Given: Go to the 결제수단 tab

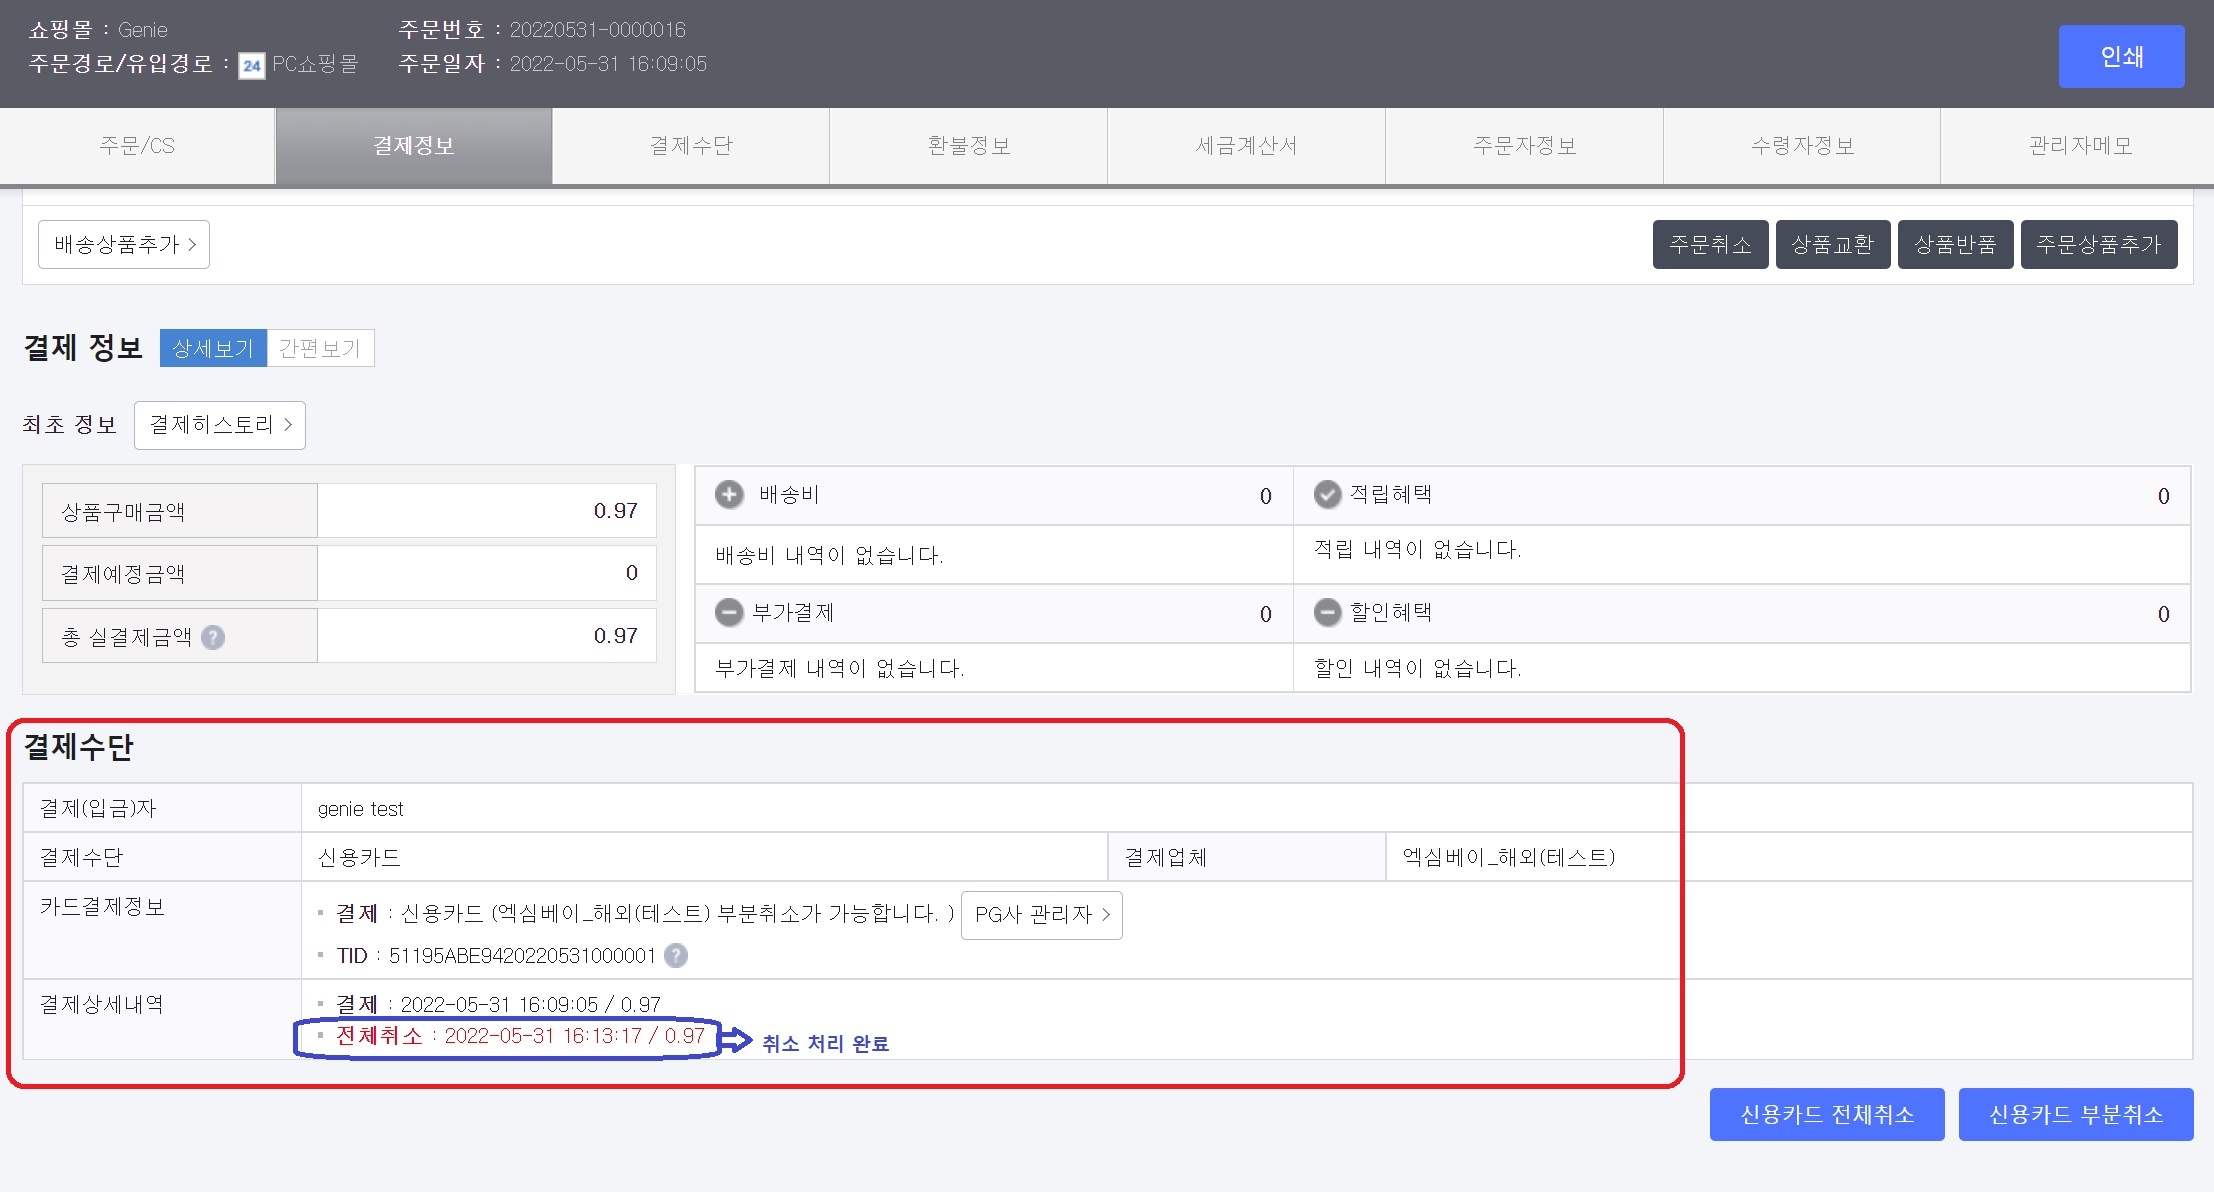Looking at the screenshot, I should tap(691, 146).
